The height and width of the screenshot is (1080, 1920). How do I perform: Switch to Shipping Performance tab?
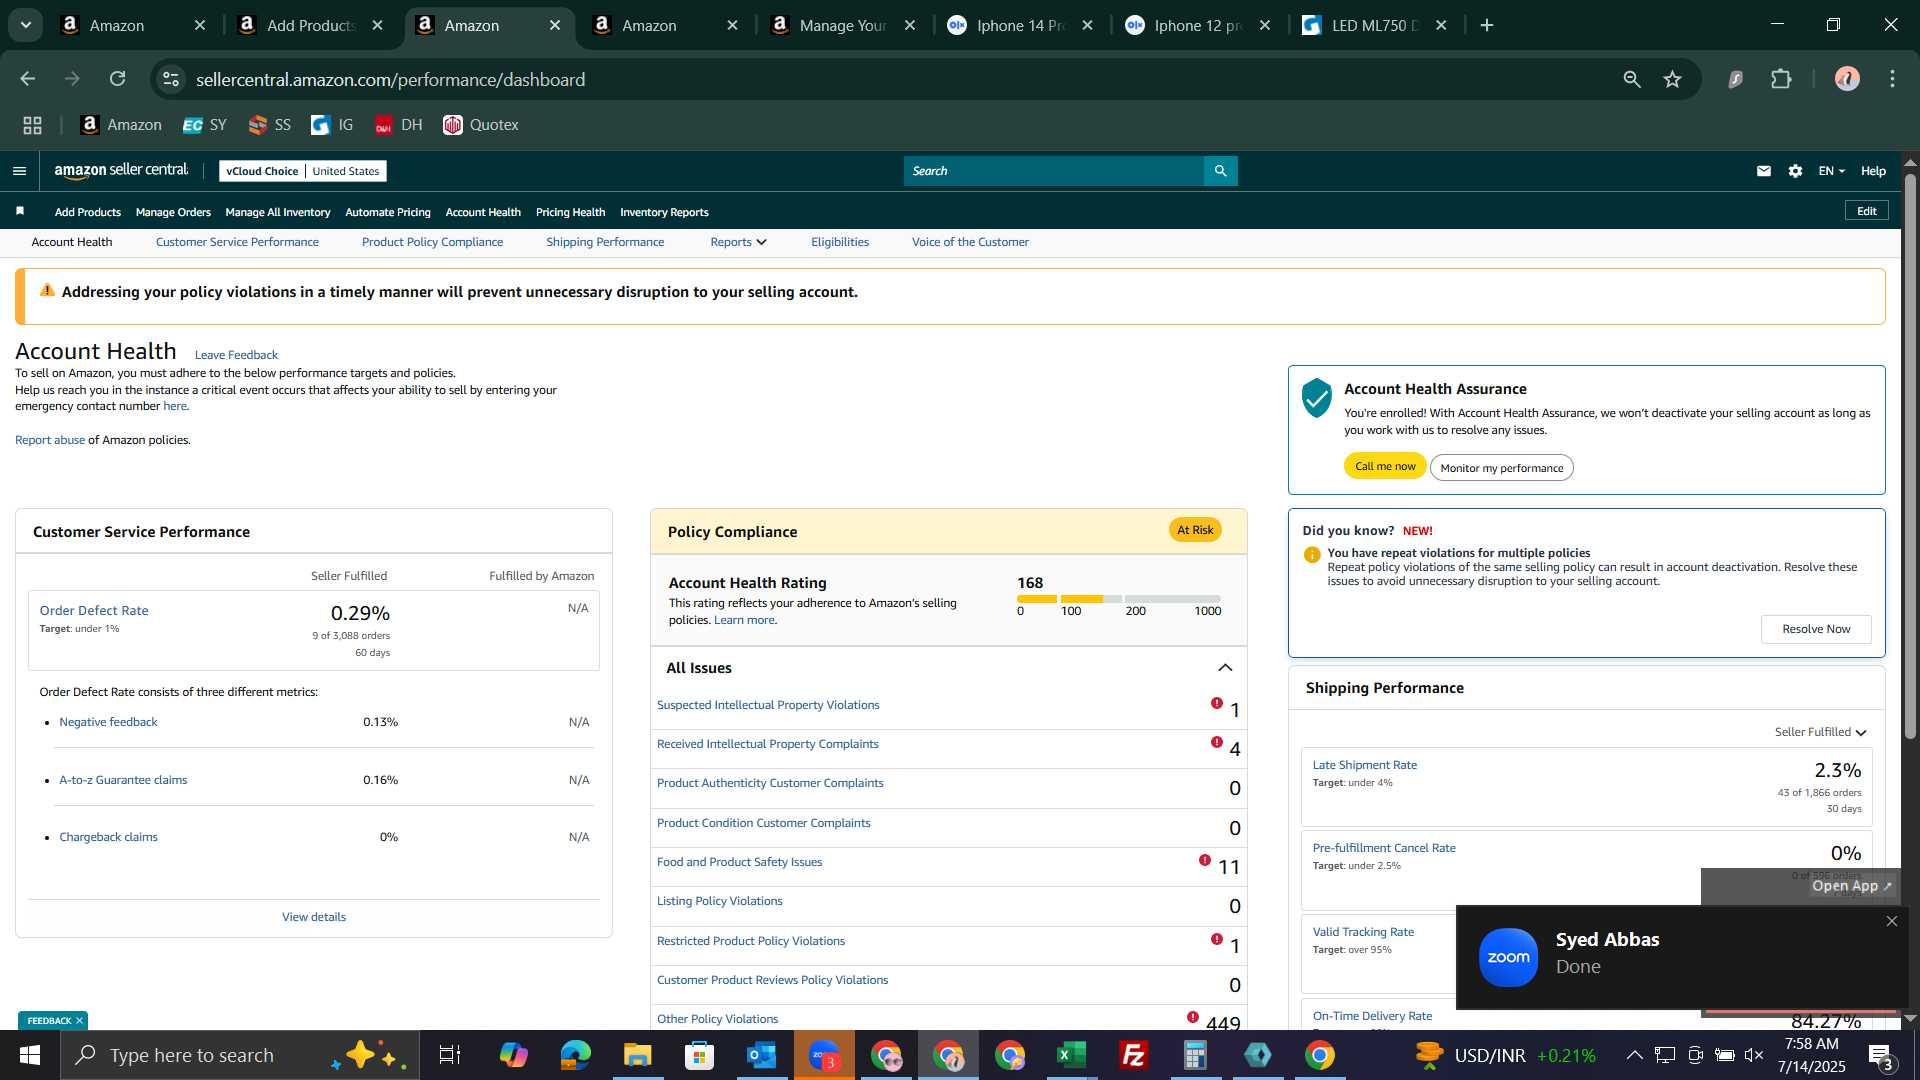605,242
